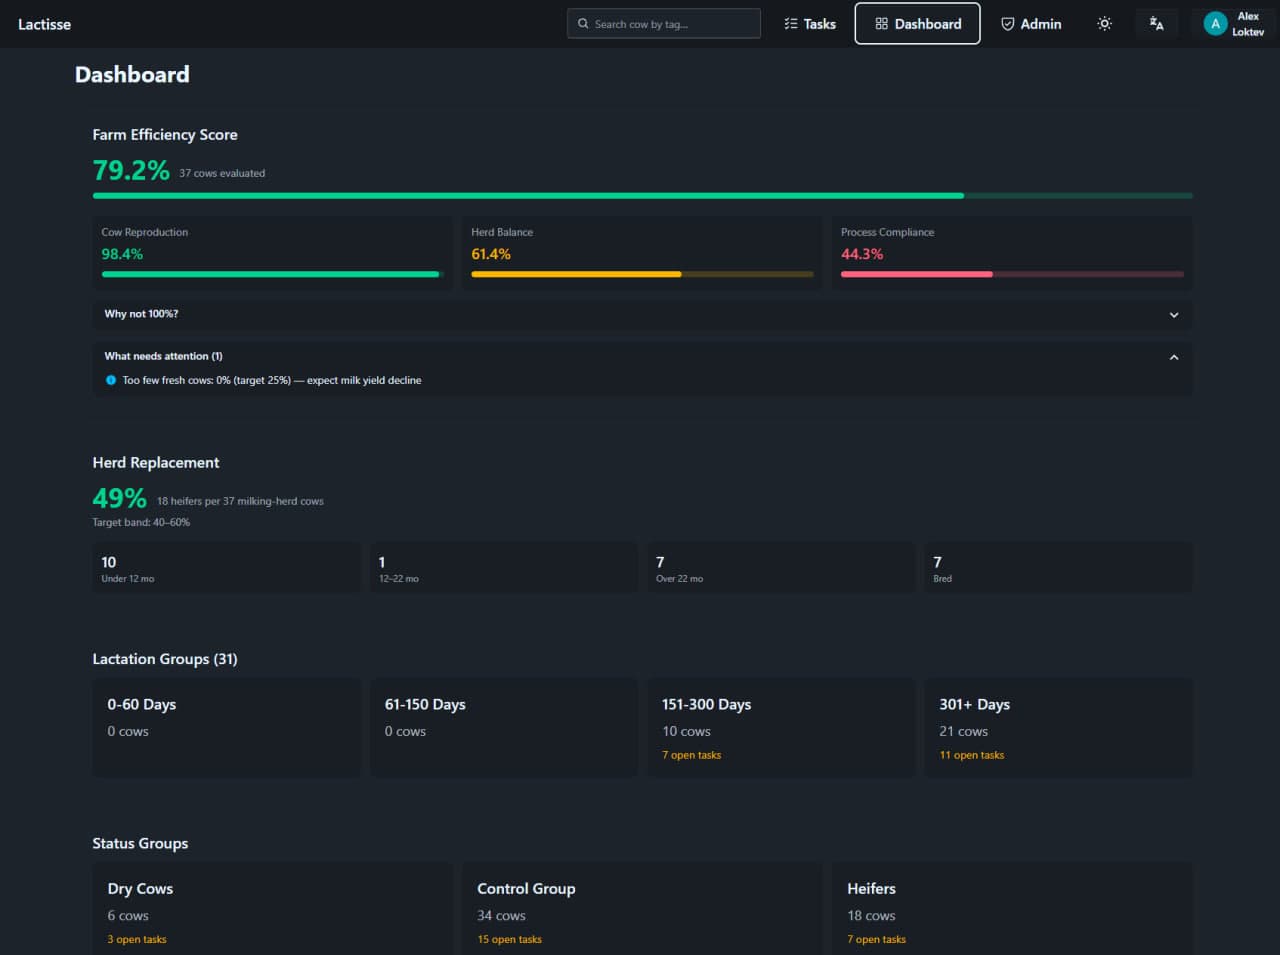Click '7 open tasks' under 151-300 Days

[691, 755]
